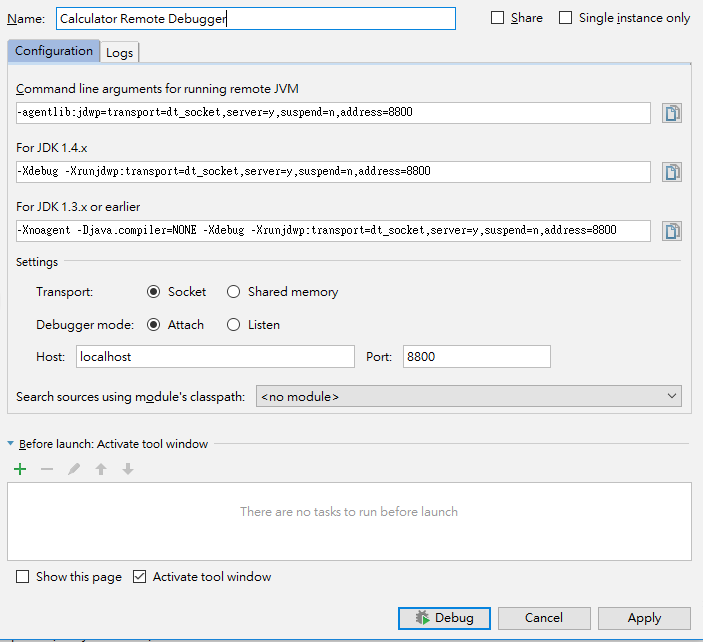Viewport: 703px width, 642px height.
Task: Cancel the configuration dialog
Action: pos(544,618)
